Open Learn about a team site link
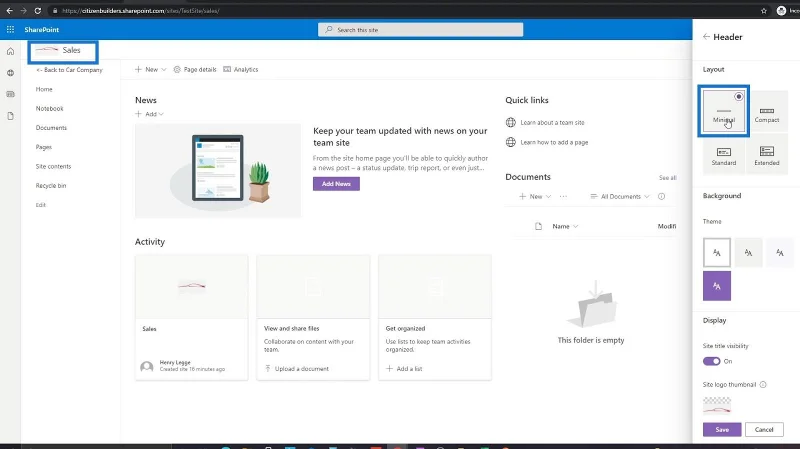 pyautogui.click(x=553, y=122)
